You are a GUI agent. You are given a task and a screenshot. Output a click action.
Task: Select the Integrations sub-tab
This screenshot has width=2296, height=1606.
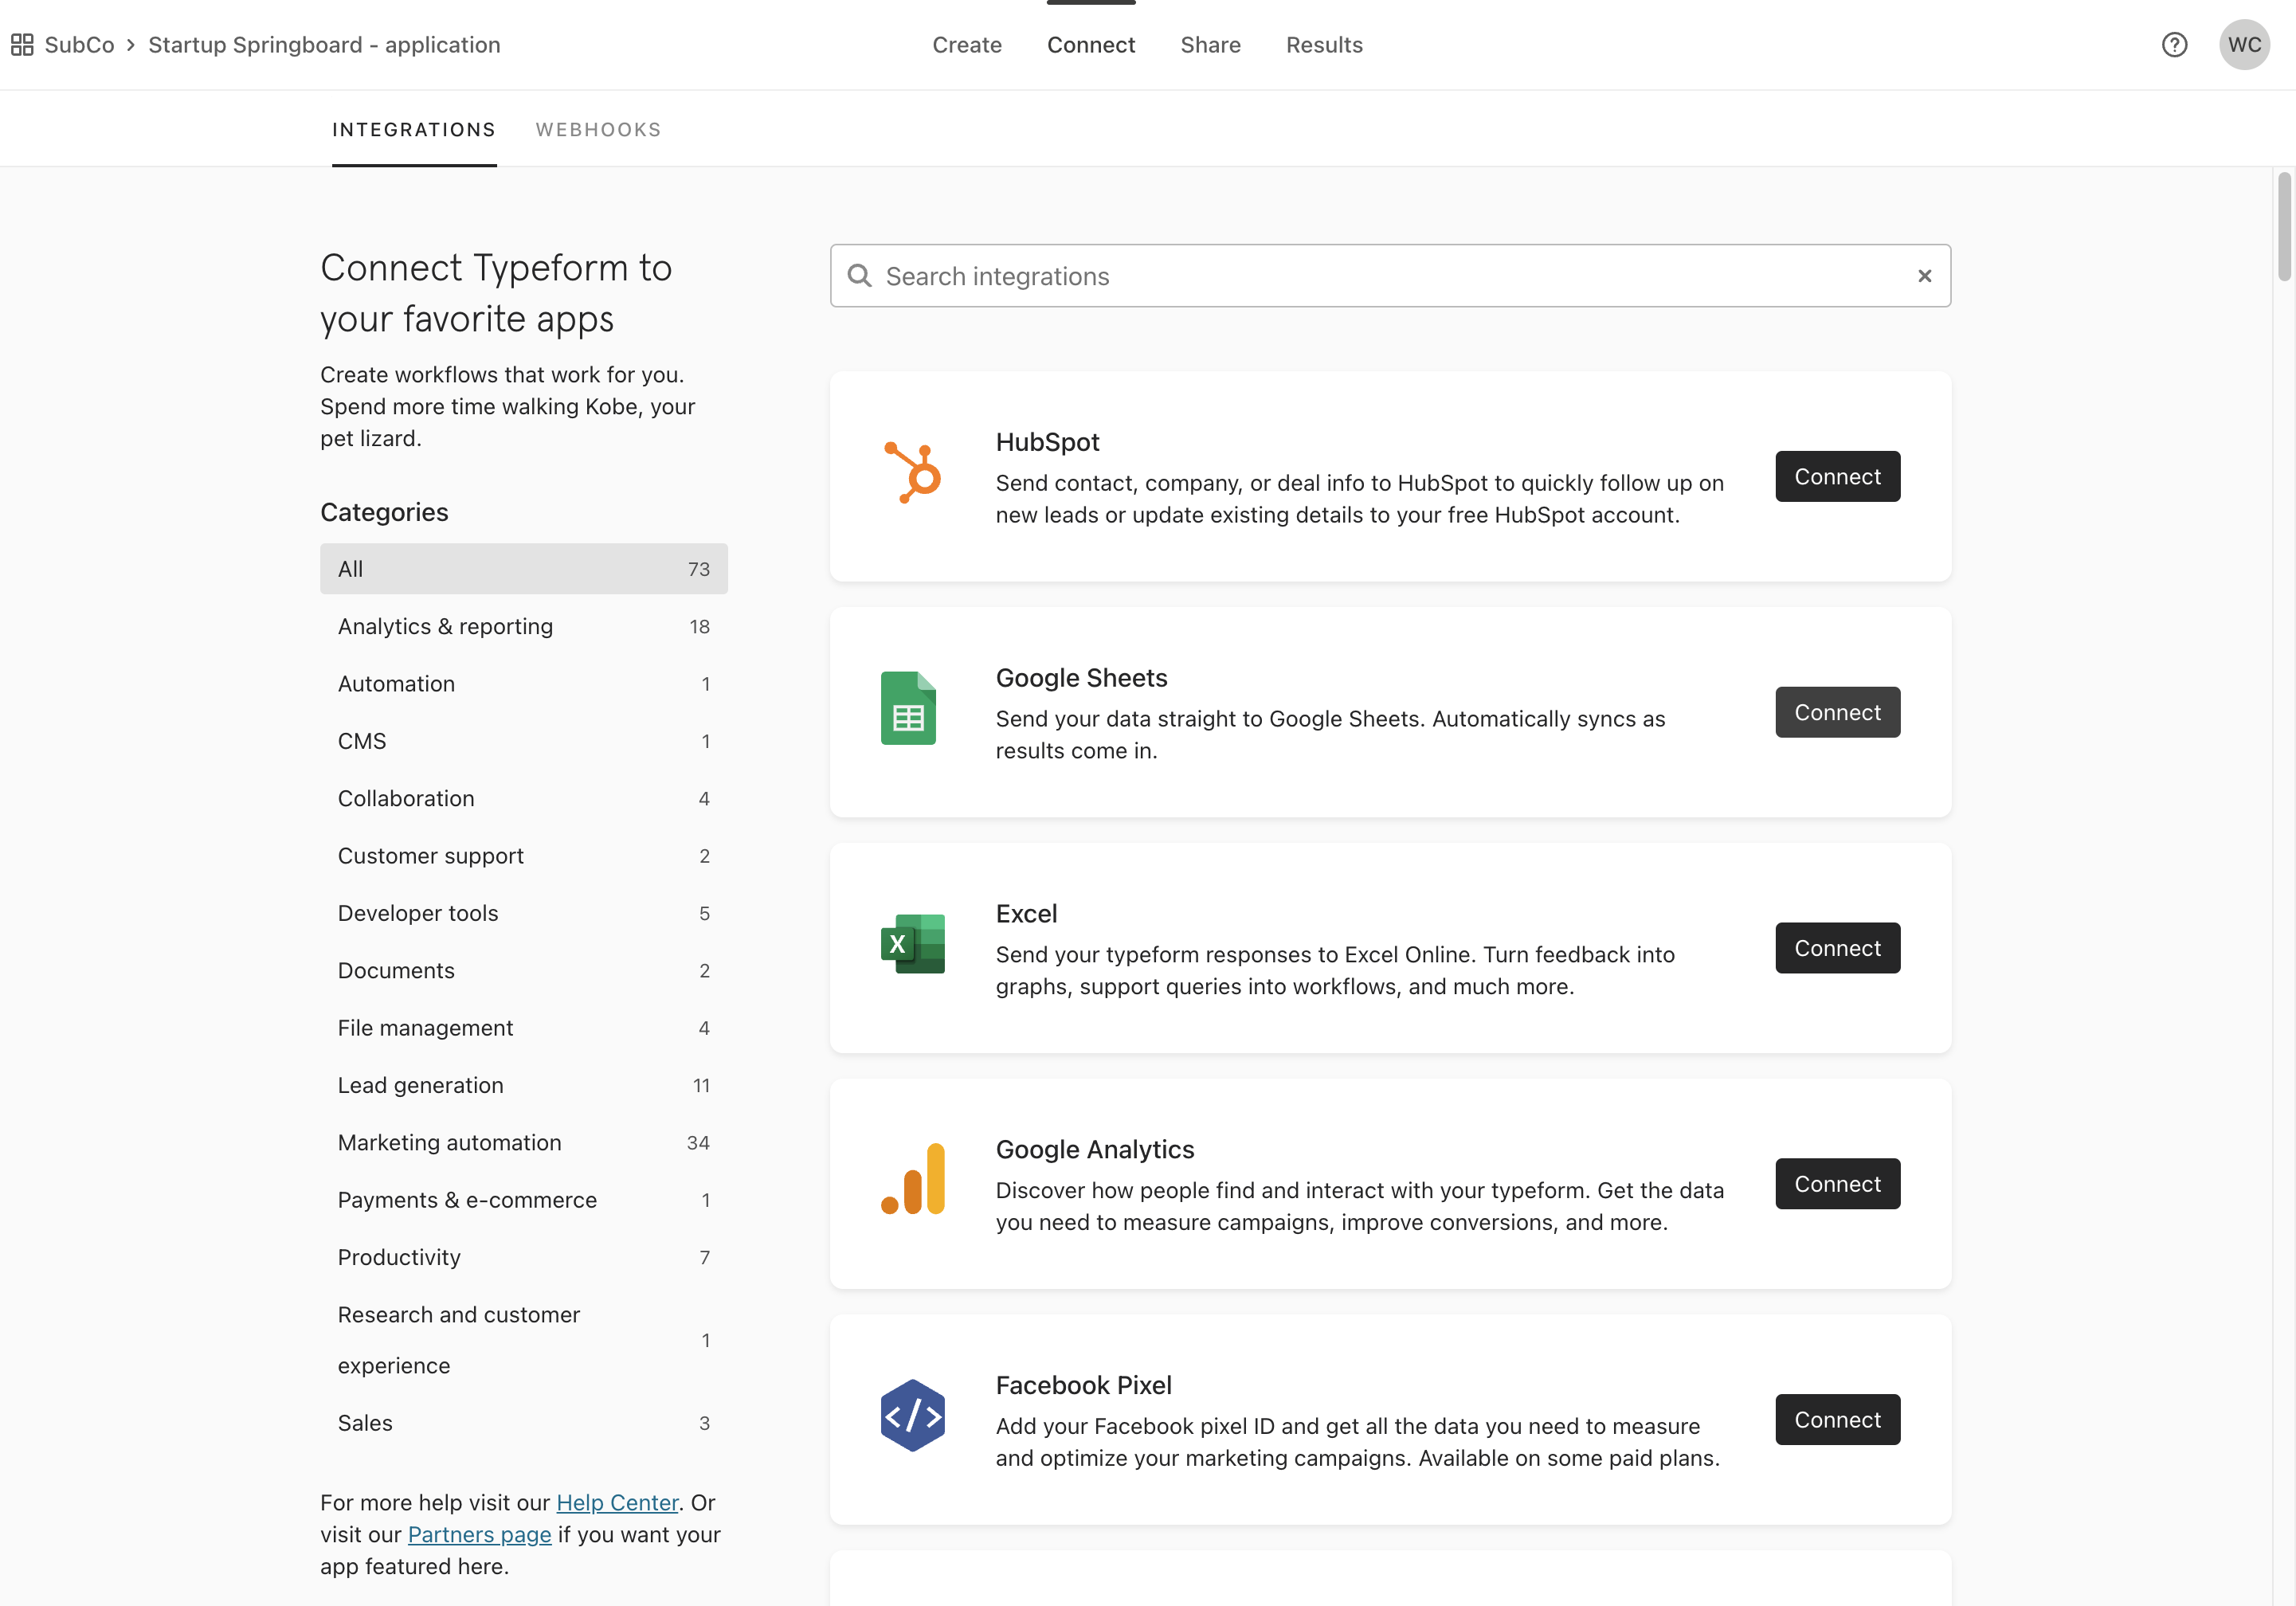414,130
